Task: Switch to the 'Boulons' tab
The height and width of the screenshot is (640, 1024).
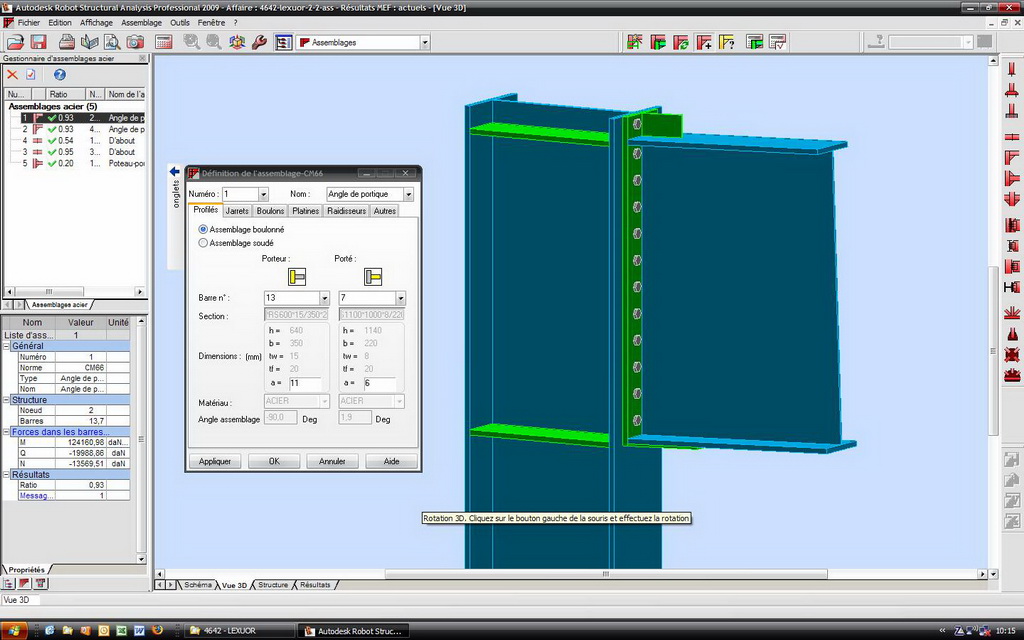Action: (x=270, y=211)
